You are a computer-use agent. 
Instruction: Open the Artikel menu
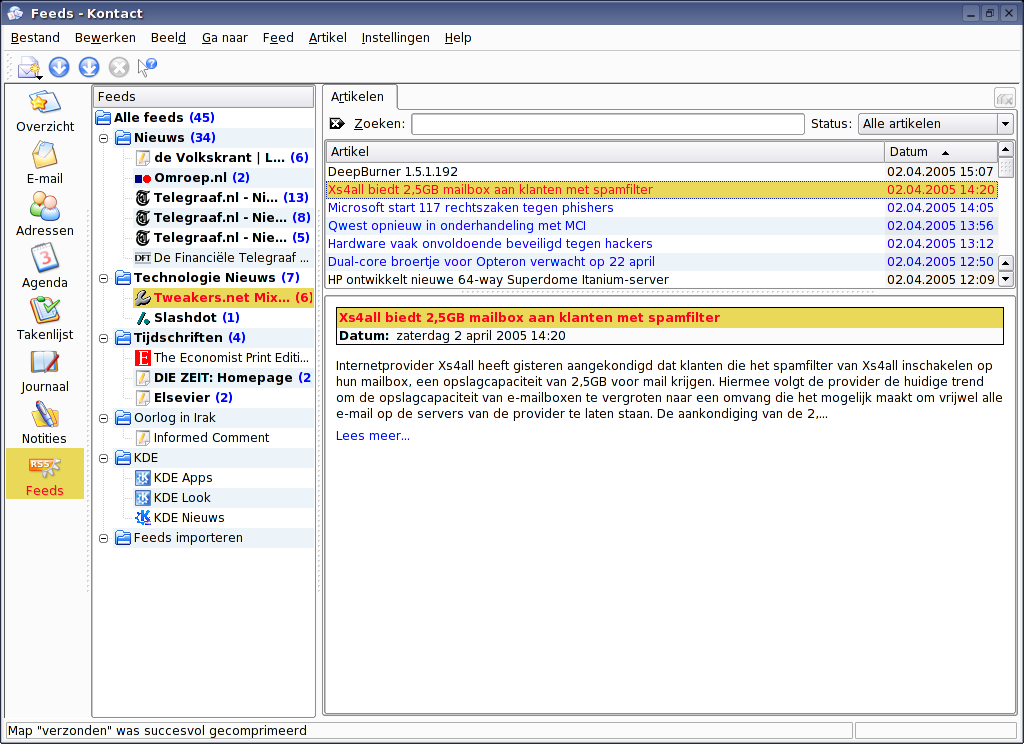tap(328, 38)
